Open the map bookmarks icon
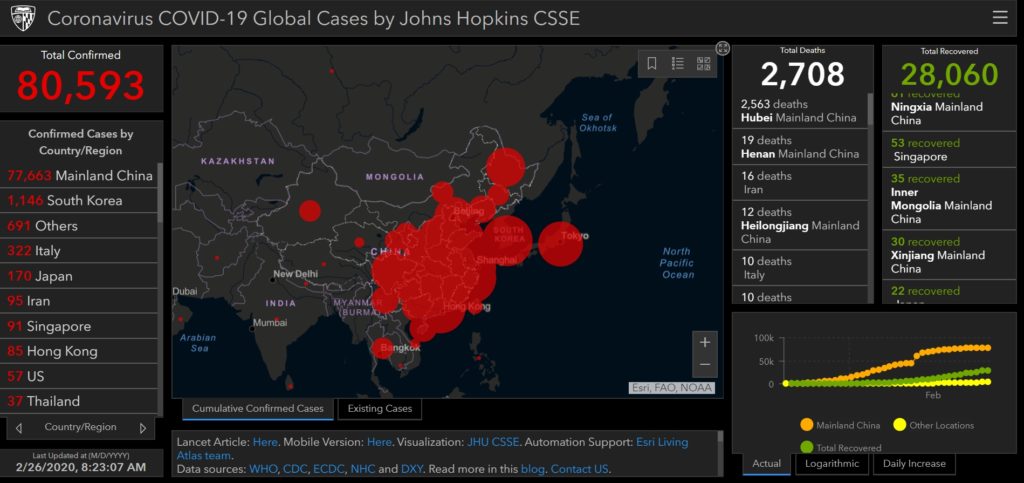The width and height of the screenshot is (1024, 483). point(652,63)
